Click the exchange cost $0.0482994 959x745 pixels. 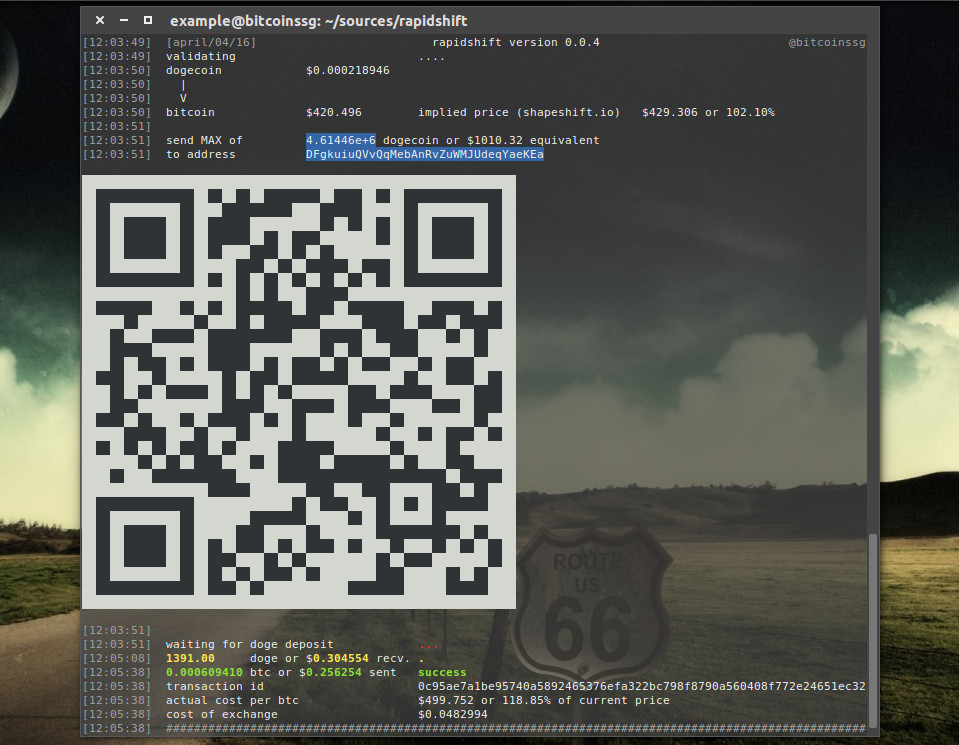coord(453,714)
